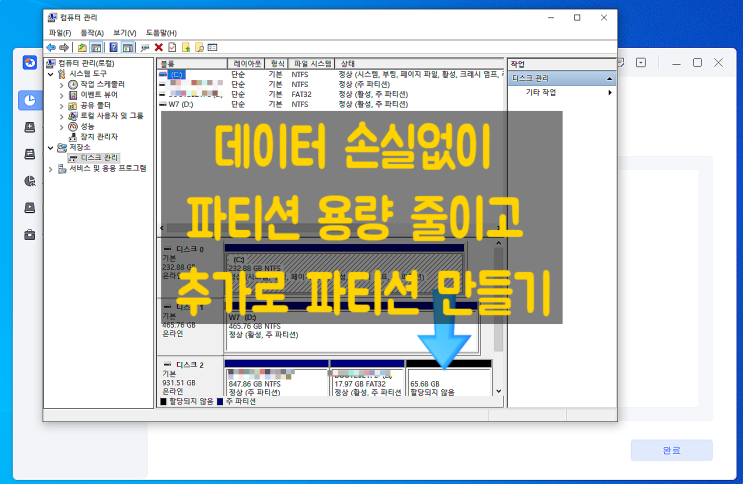This screenshot has height=484, width=743.
Task: Click the folder with magnifier icon
Action: 199,47
